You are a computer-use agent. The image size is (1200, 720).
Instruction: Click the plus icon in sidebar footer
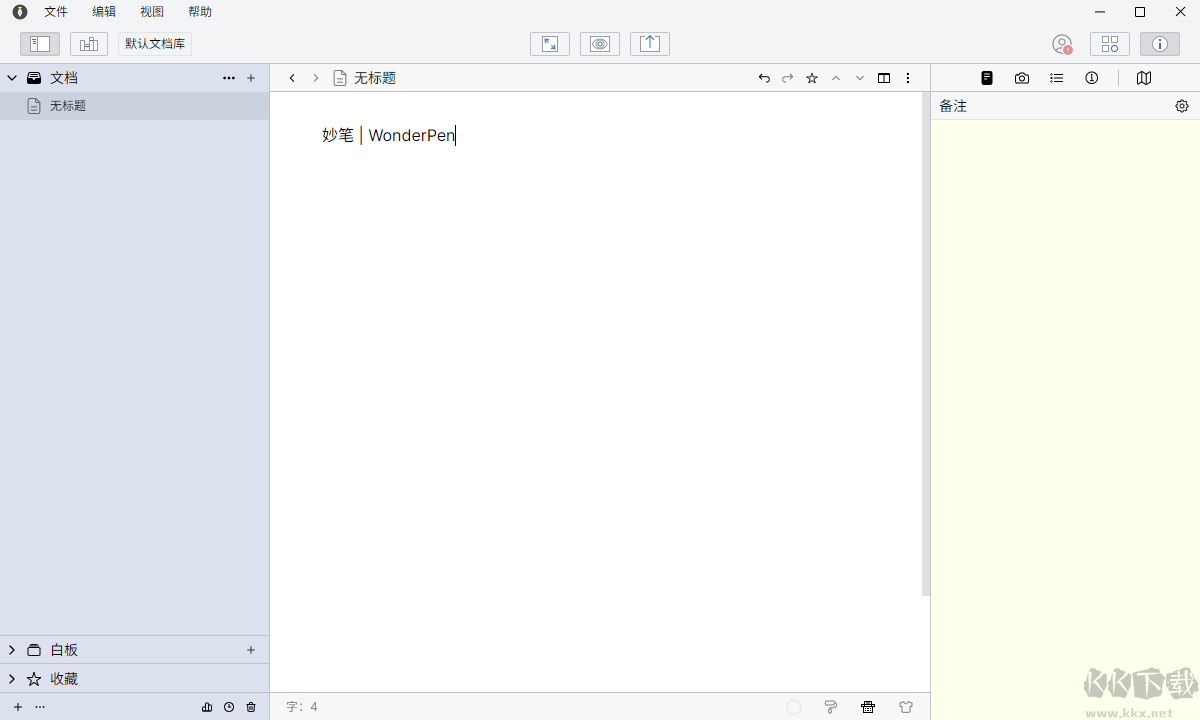[x=17, y=707]
